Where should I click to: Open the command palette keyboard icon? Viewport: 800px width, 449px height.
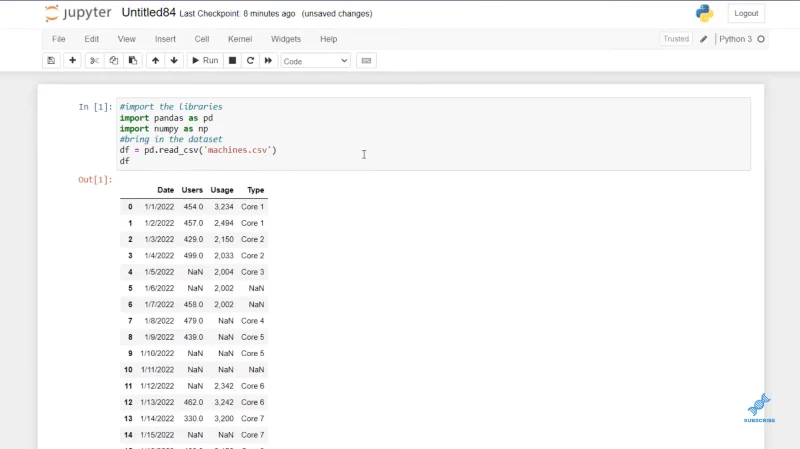point(366,61)
